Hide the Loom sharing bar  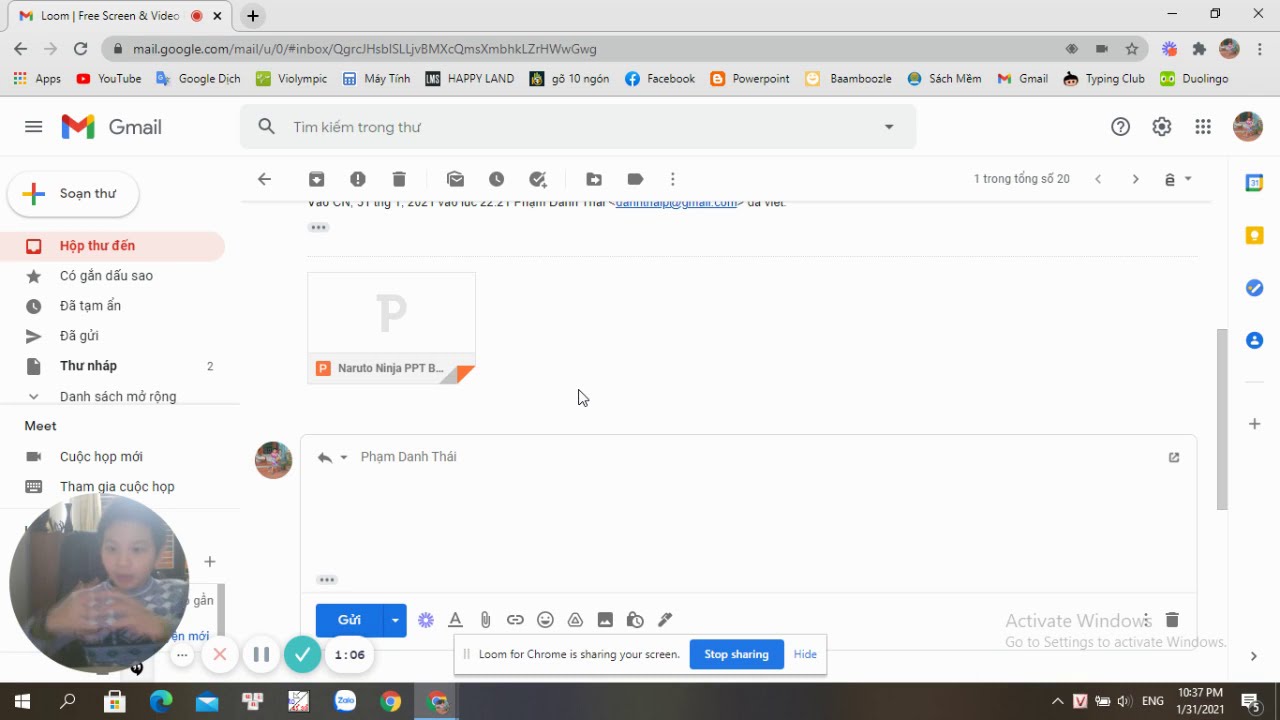[x=805, y=654]
